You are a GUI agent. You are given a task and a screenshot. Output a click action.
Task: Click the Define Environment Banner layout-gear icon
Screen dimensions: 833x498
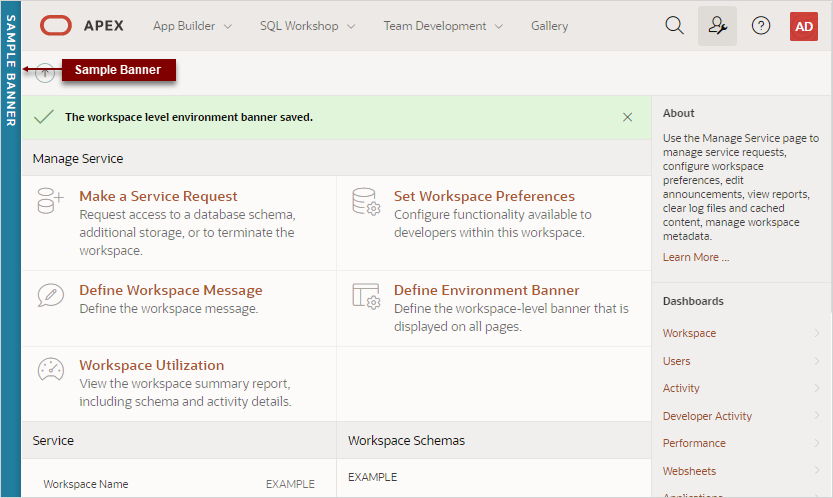point(366,296)
